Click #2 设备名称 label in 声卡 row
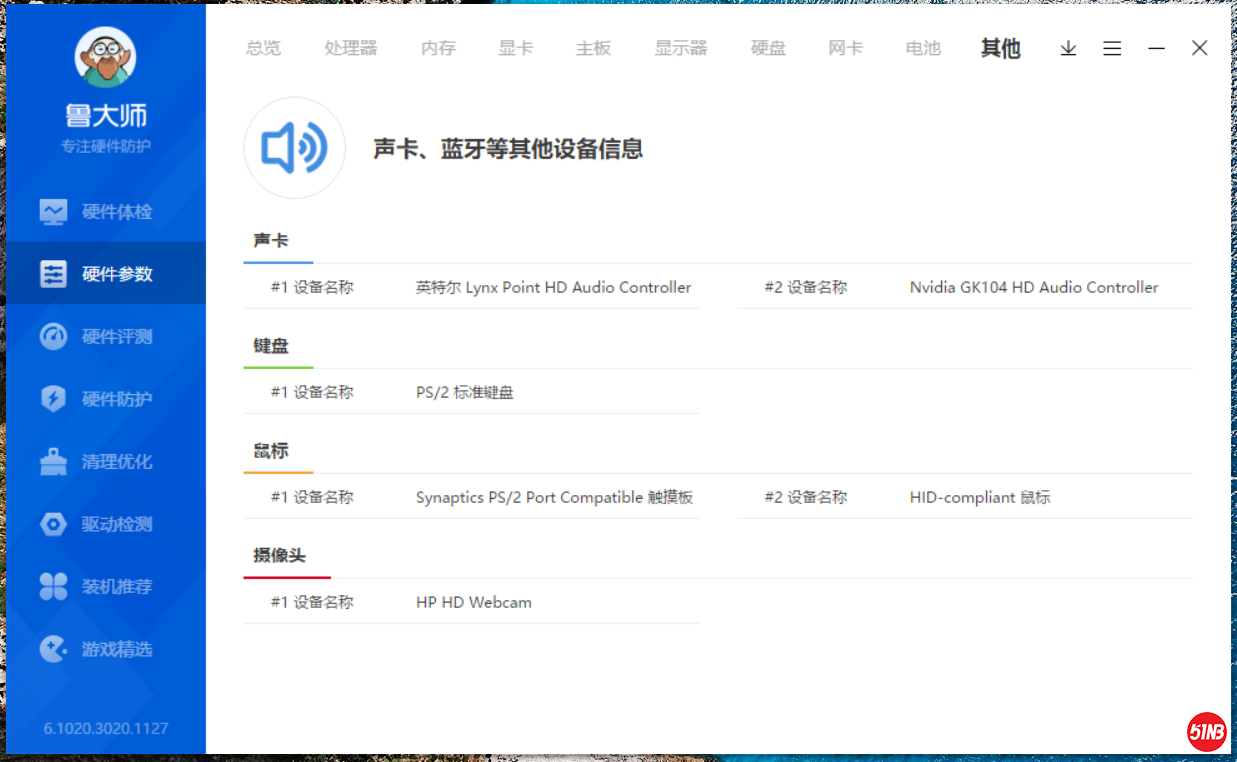The height and width of the screenshot is (762, 1237). coord(806,287)
